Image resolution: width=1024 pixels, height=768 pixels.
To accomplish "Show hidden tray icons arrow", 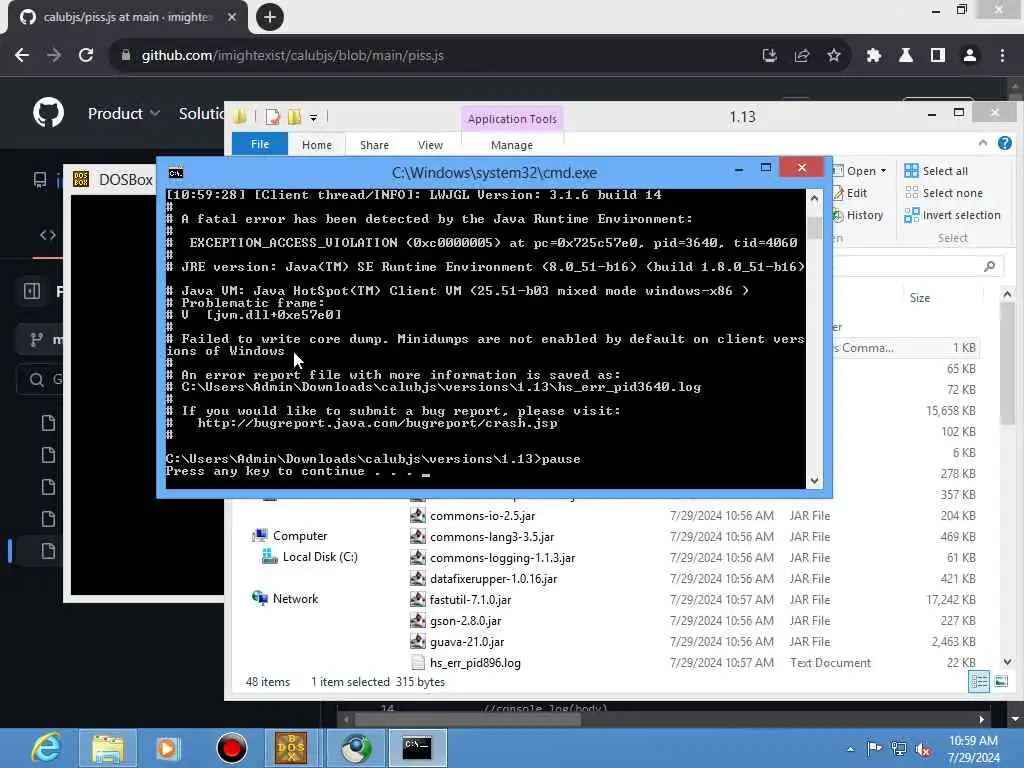I will tap(850, 749).
